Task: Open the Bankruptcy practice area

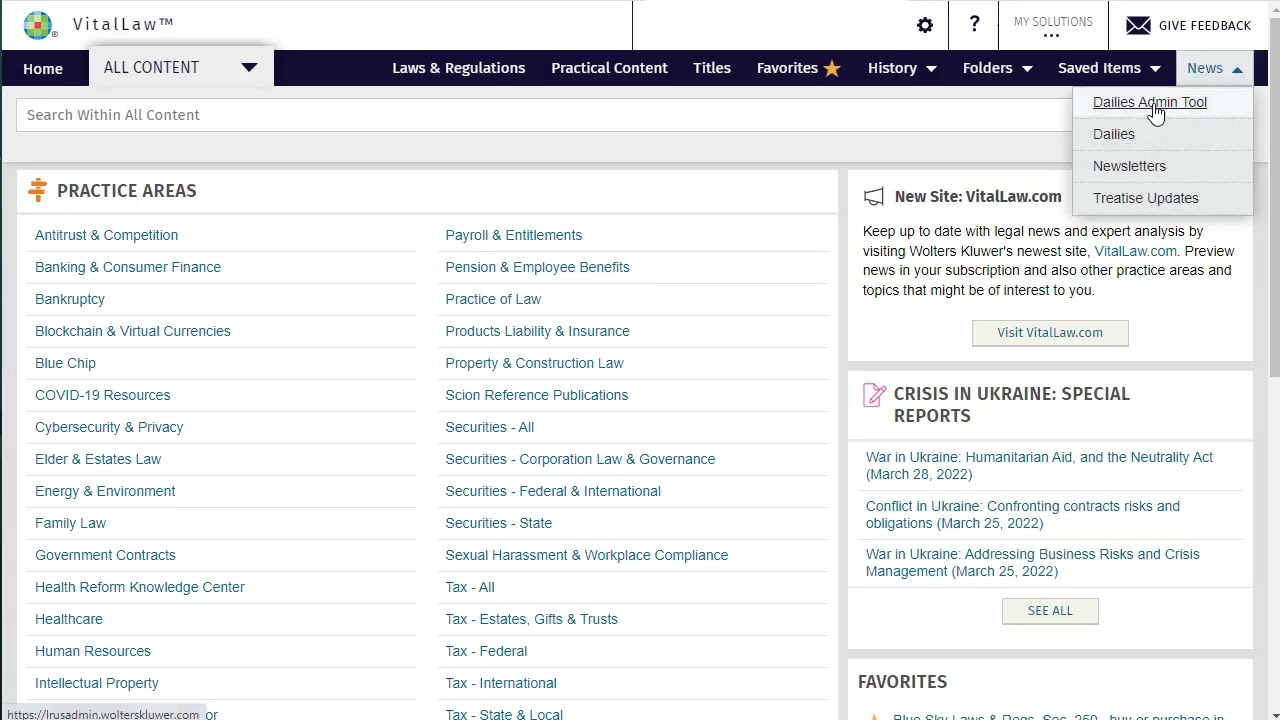Action: [70, 299]
